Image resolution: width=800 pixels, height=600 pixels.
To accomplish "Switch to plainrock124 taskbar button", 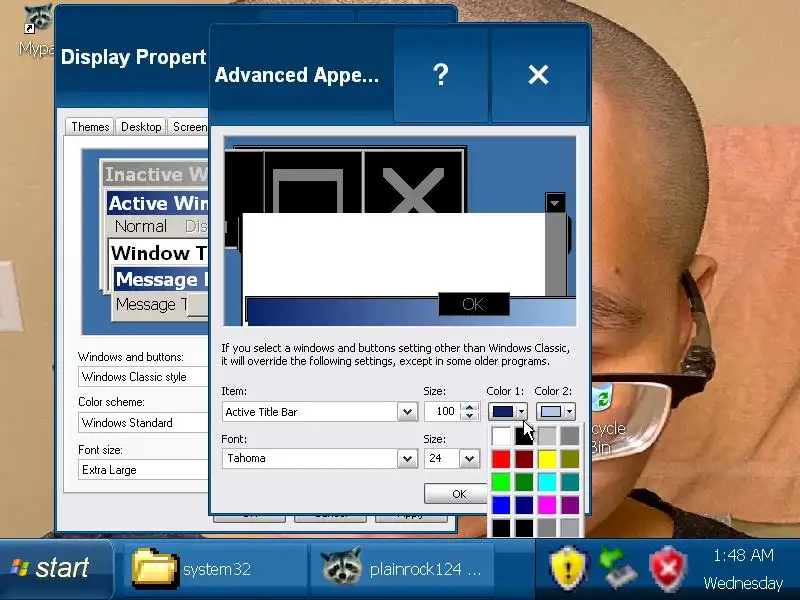I will pyautogui.click(x=402, y=569).
